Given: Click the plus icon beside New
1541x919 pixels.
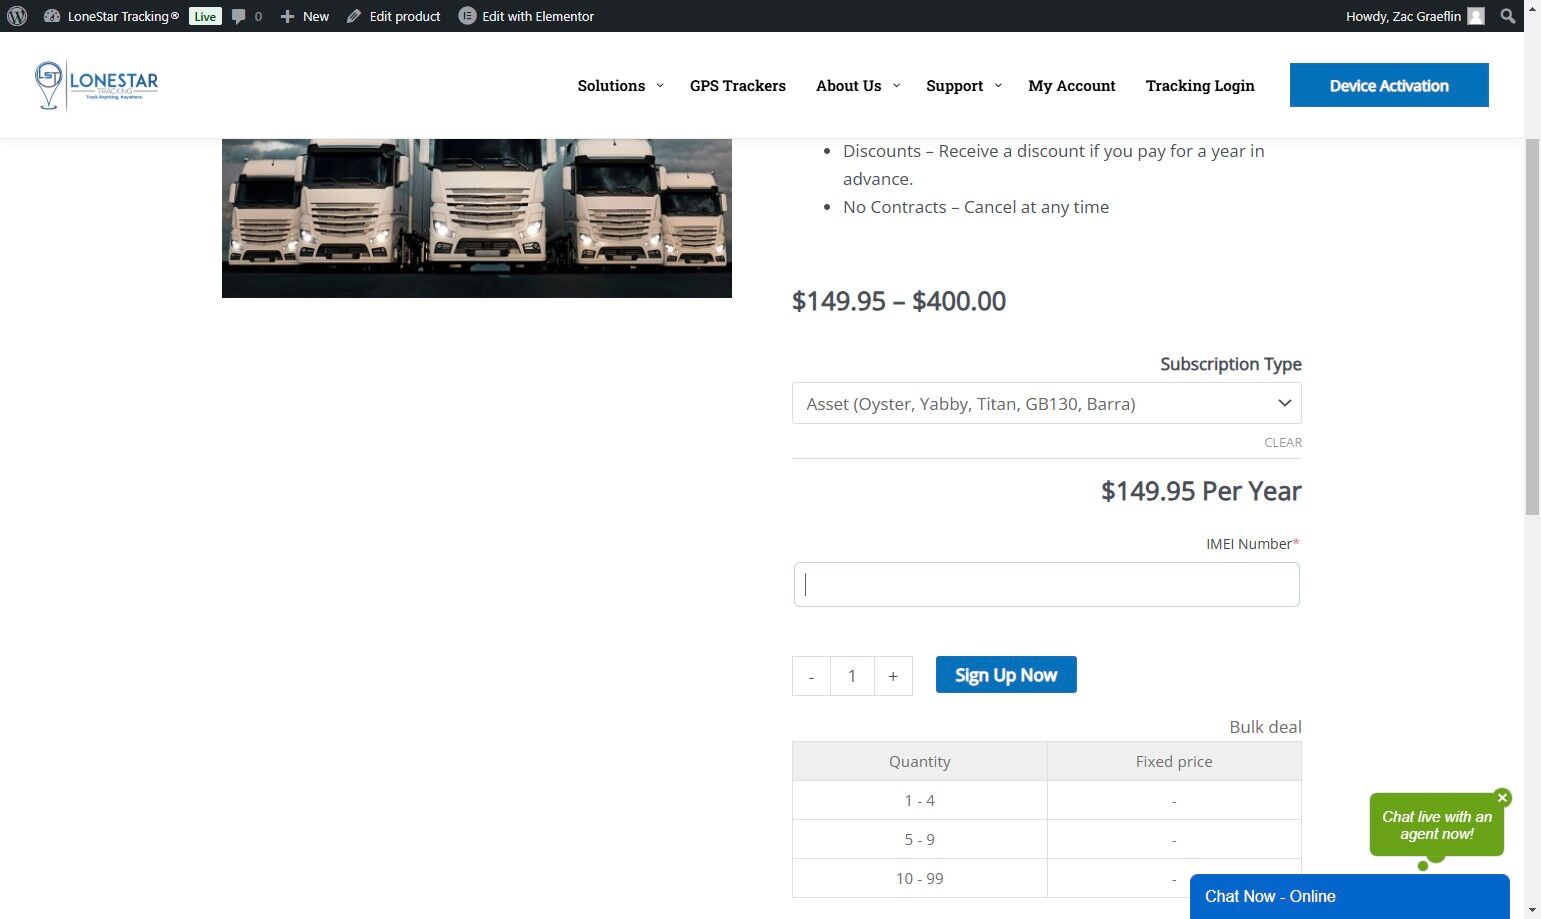Looking at the screenshot, I should 287,16.
